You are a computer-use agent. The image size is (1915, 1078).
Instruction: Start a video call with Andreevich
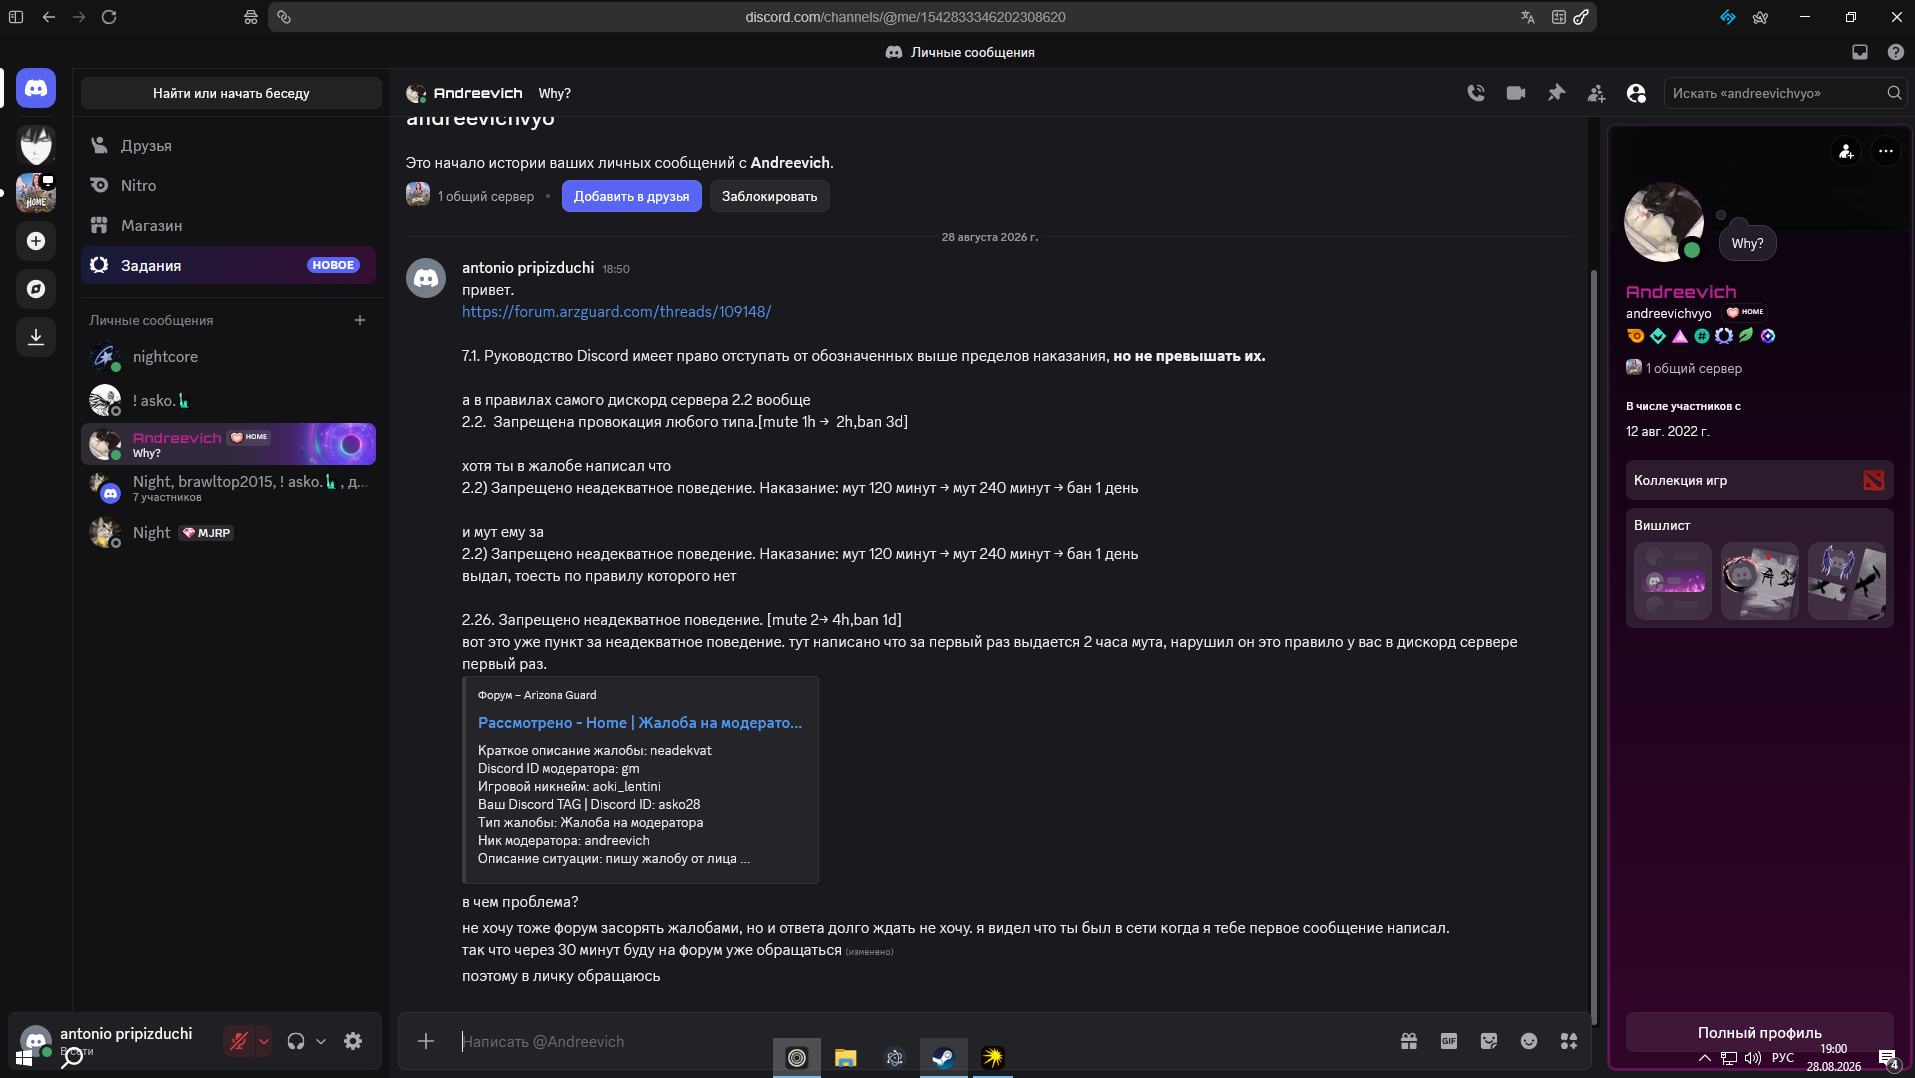[1516, 93]
